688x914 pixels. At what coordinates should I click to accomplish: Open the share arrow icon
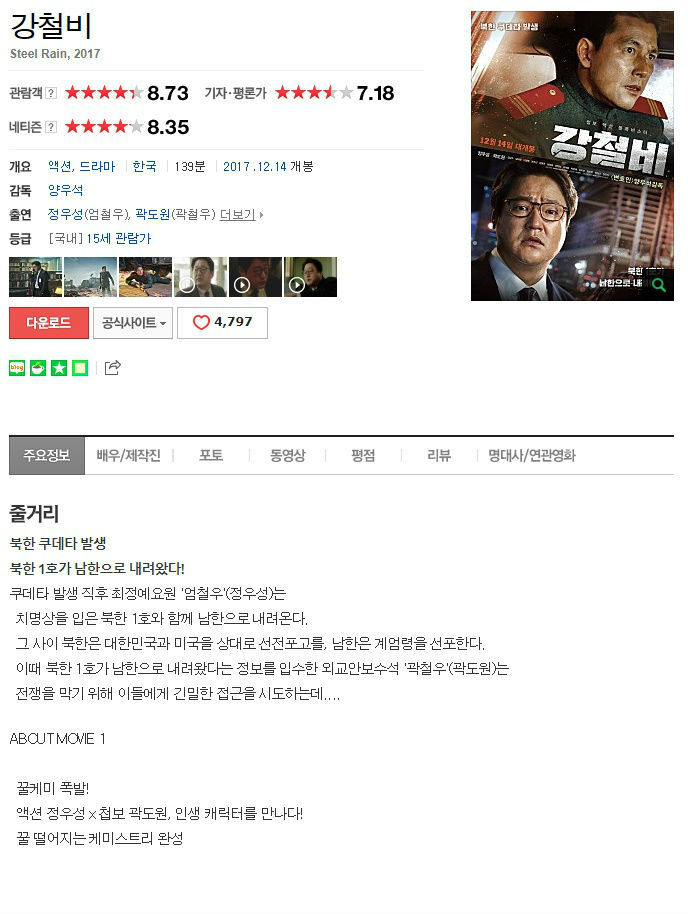coord(112,368)
